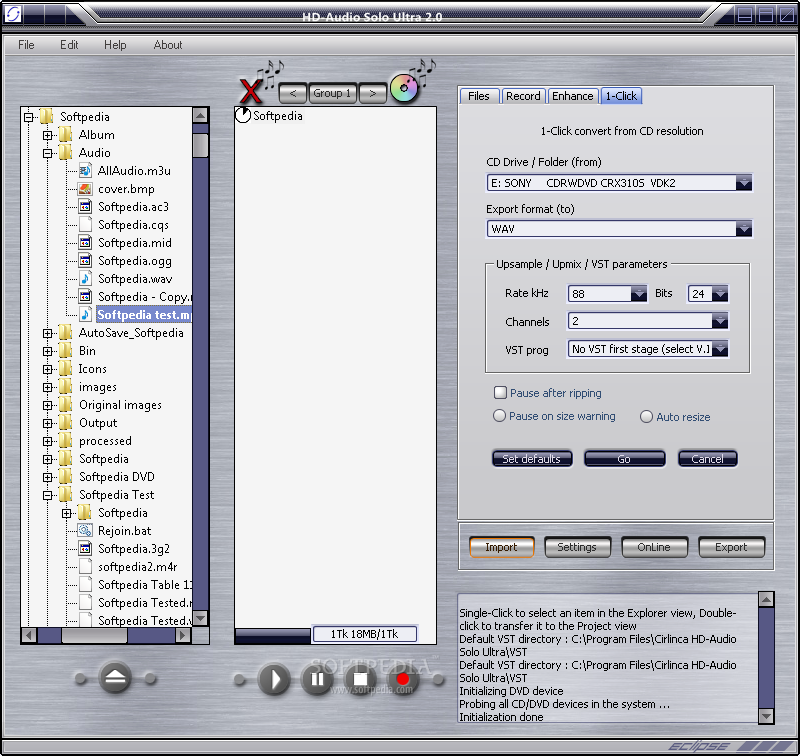The image size is (800, 756).
Task: Open the VST prog dropdown
Action: pyautogui.click(x=719, y=349)
